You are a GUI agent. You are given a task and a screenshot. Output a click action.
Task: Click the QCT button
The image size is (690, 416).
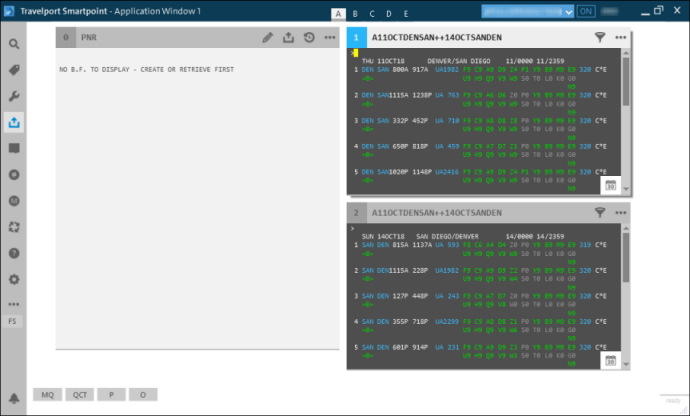click(x=79, y=395)
